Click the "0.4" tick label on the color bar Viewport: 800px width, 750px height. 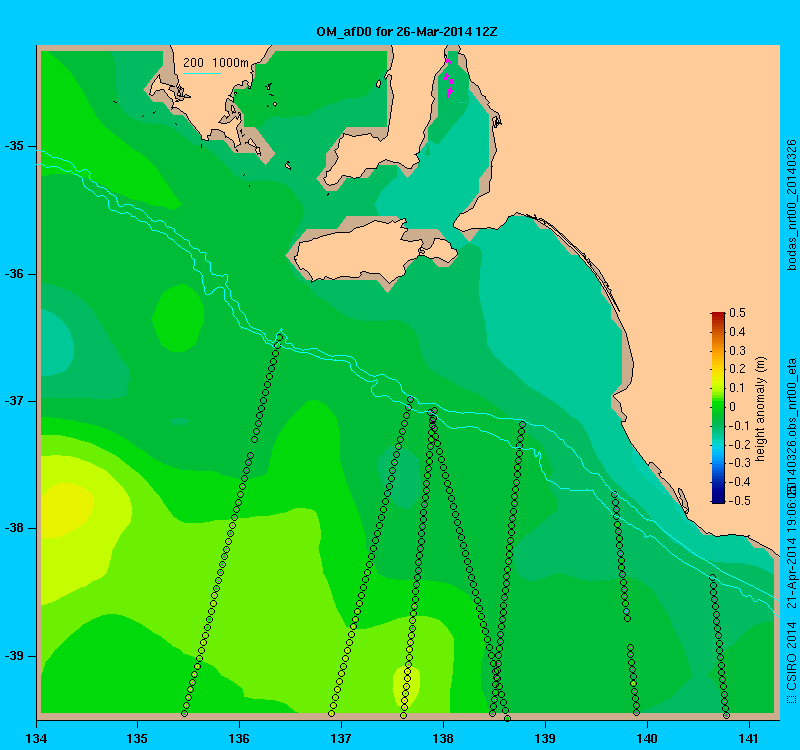coord(737,332)
